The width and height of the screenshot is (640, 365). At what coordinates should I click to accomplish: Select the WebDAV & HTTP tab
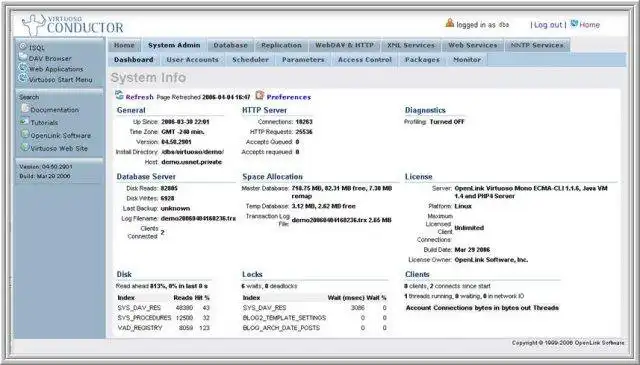click(x=344, y=45)
